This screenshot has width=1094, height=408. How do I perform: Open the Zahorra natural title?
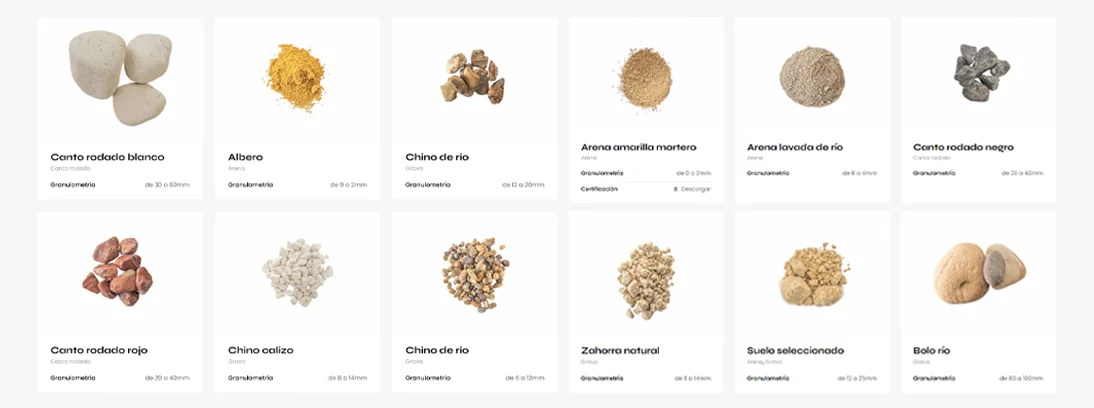click(620, 350)
